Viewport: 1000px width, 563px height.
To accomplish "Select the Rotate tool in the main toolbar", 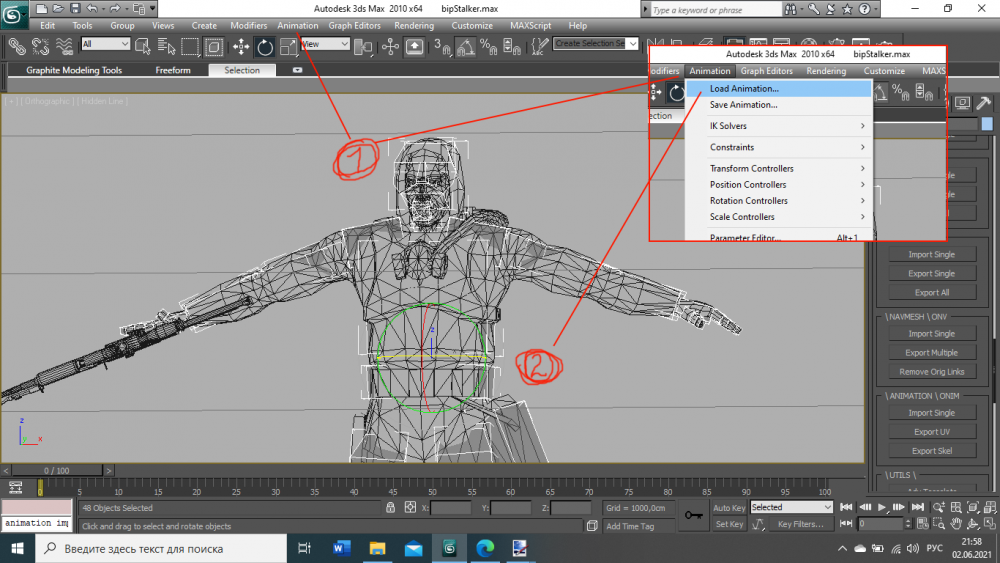I will [x=265, y=46].
